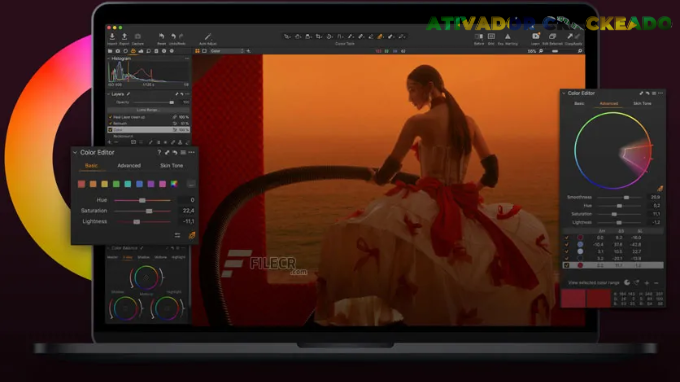
Task: Click the Before comparison icon
Action: [x=479, y=36]
